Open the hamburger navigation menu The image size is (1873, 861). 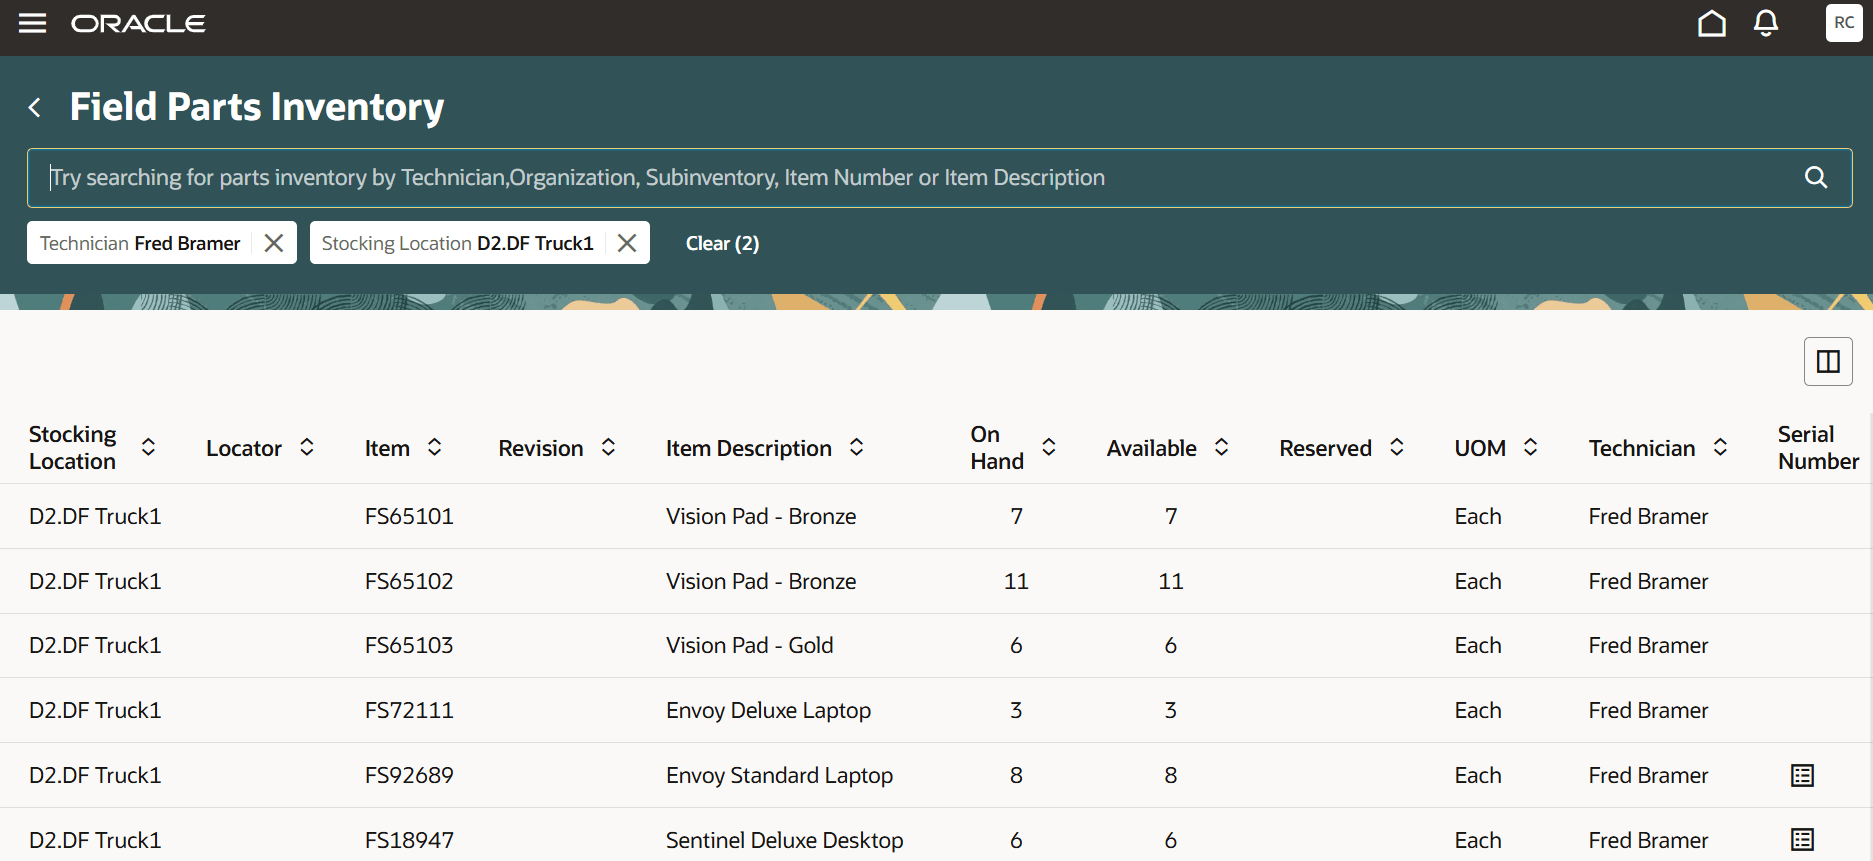pyautogui.click(x=33, y=23)
